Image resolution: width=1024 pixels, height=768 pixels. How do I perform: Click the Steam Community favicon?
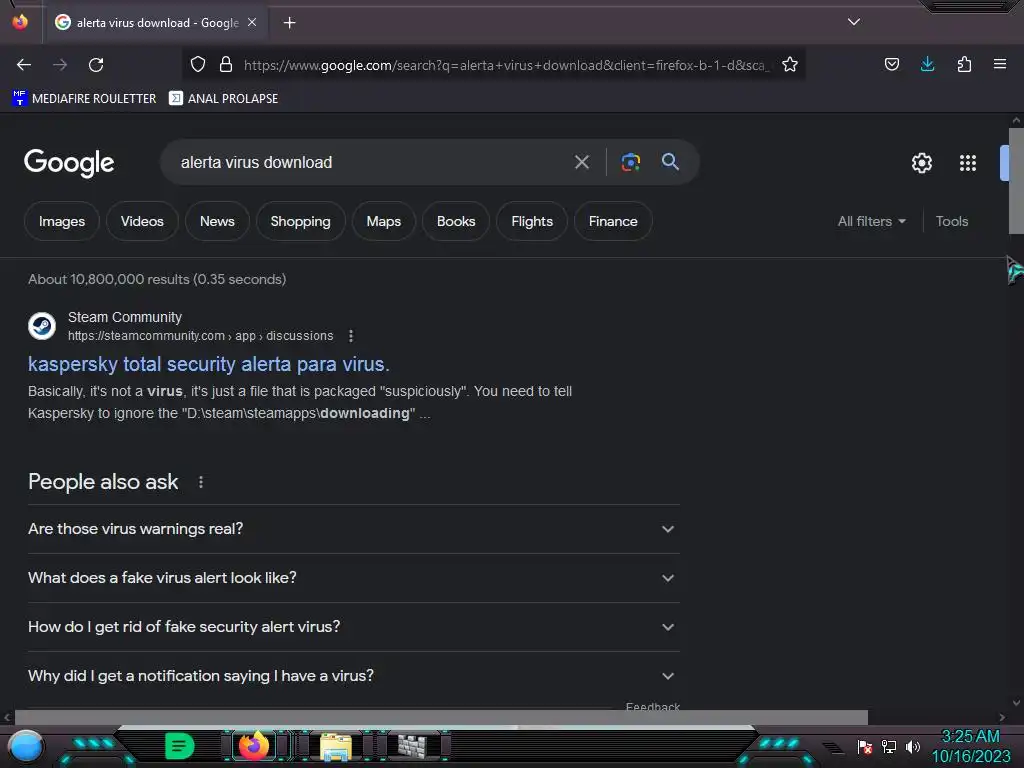pyautogui.click(x=42, y=326)
